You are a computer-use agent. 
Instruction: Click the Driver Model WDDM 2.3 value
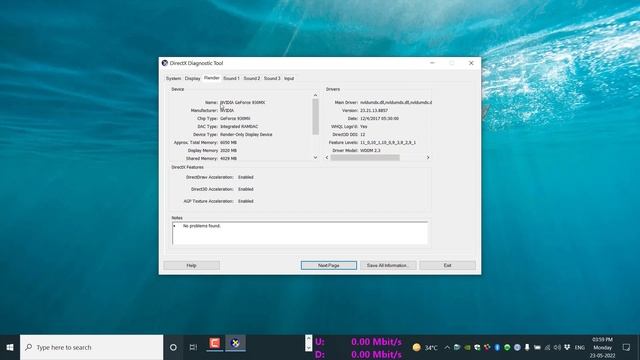370,151
